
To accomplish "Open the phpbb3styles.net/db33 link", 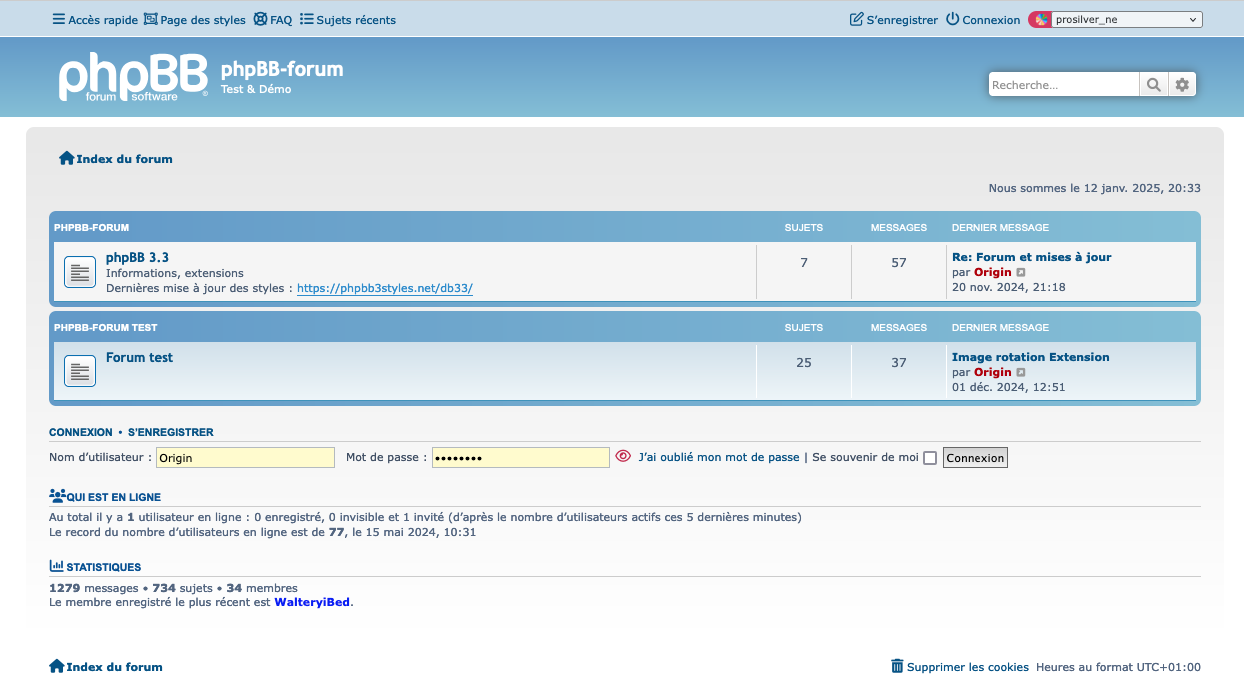I will [385, 288].
